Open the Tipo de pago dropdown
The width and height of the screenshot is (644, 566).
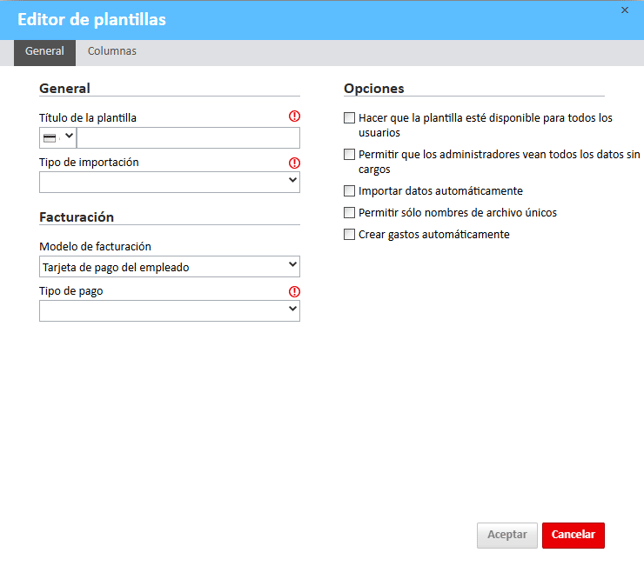pyautogui.click(x=169, y=311)
